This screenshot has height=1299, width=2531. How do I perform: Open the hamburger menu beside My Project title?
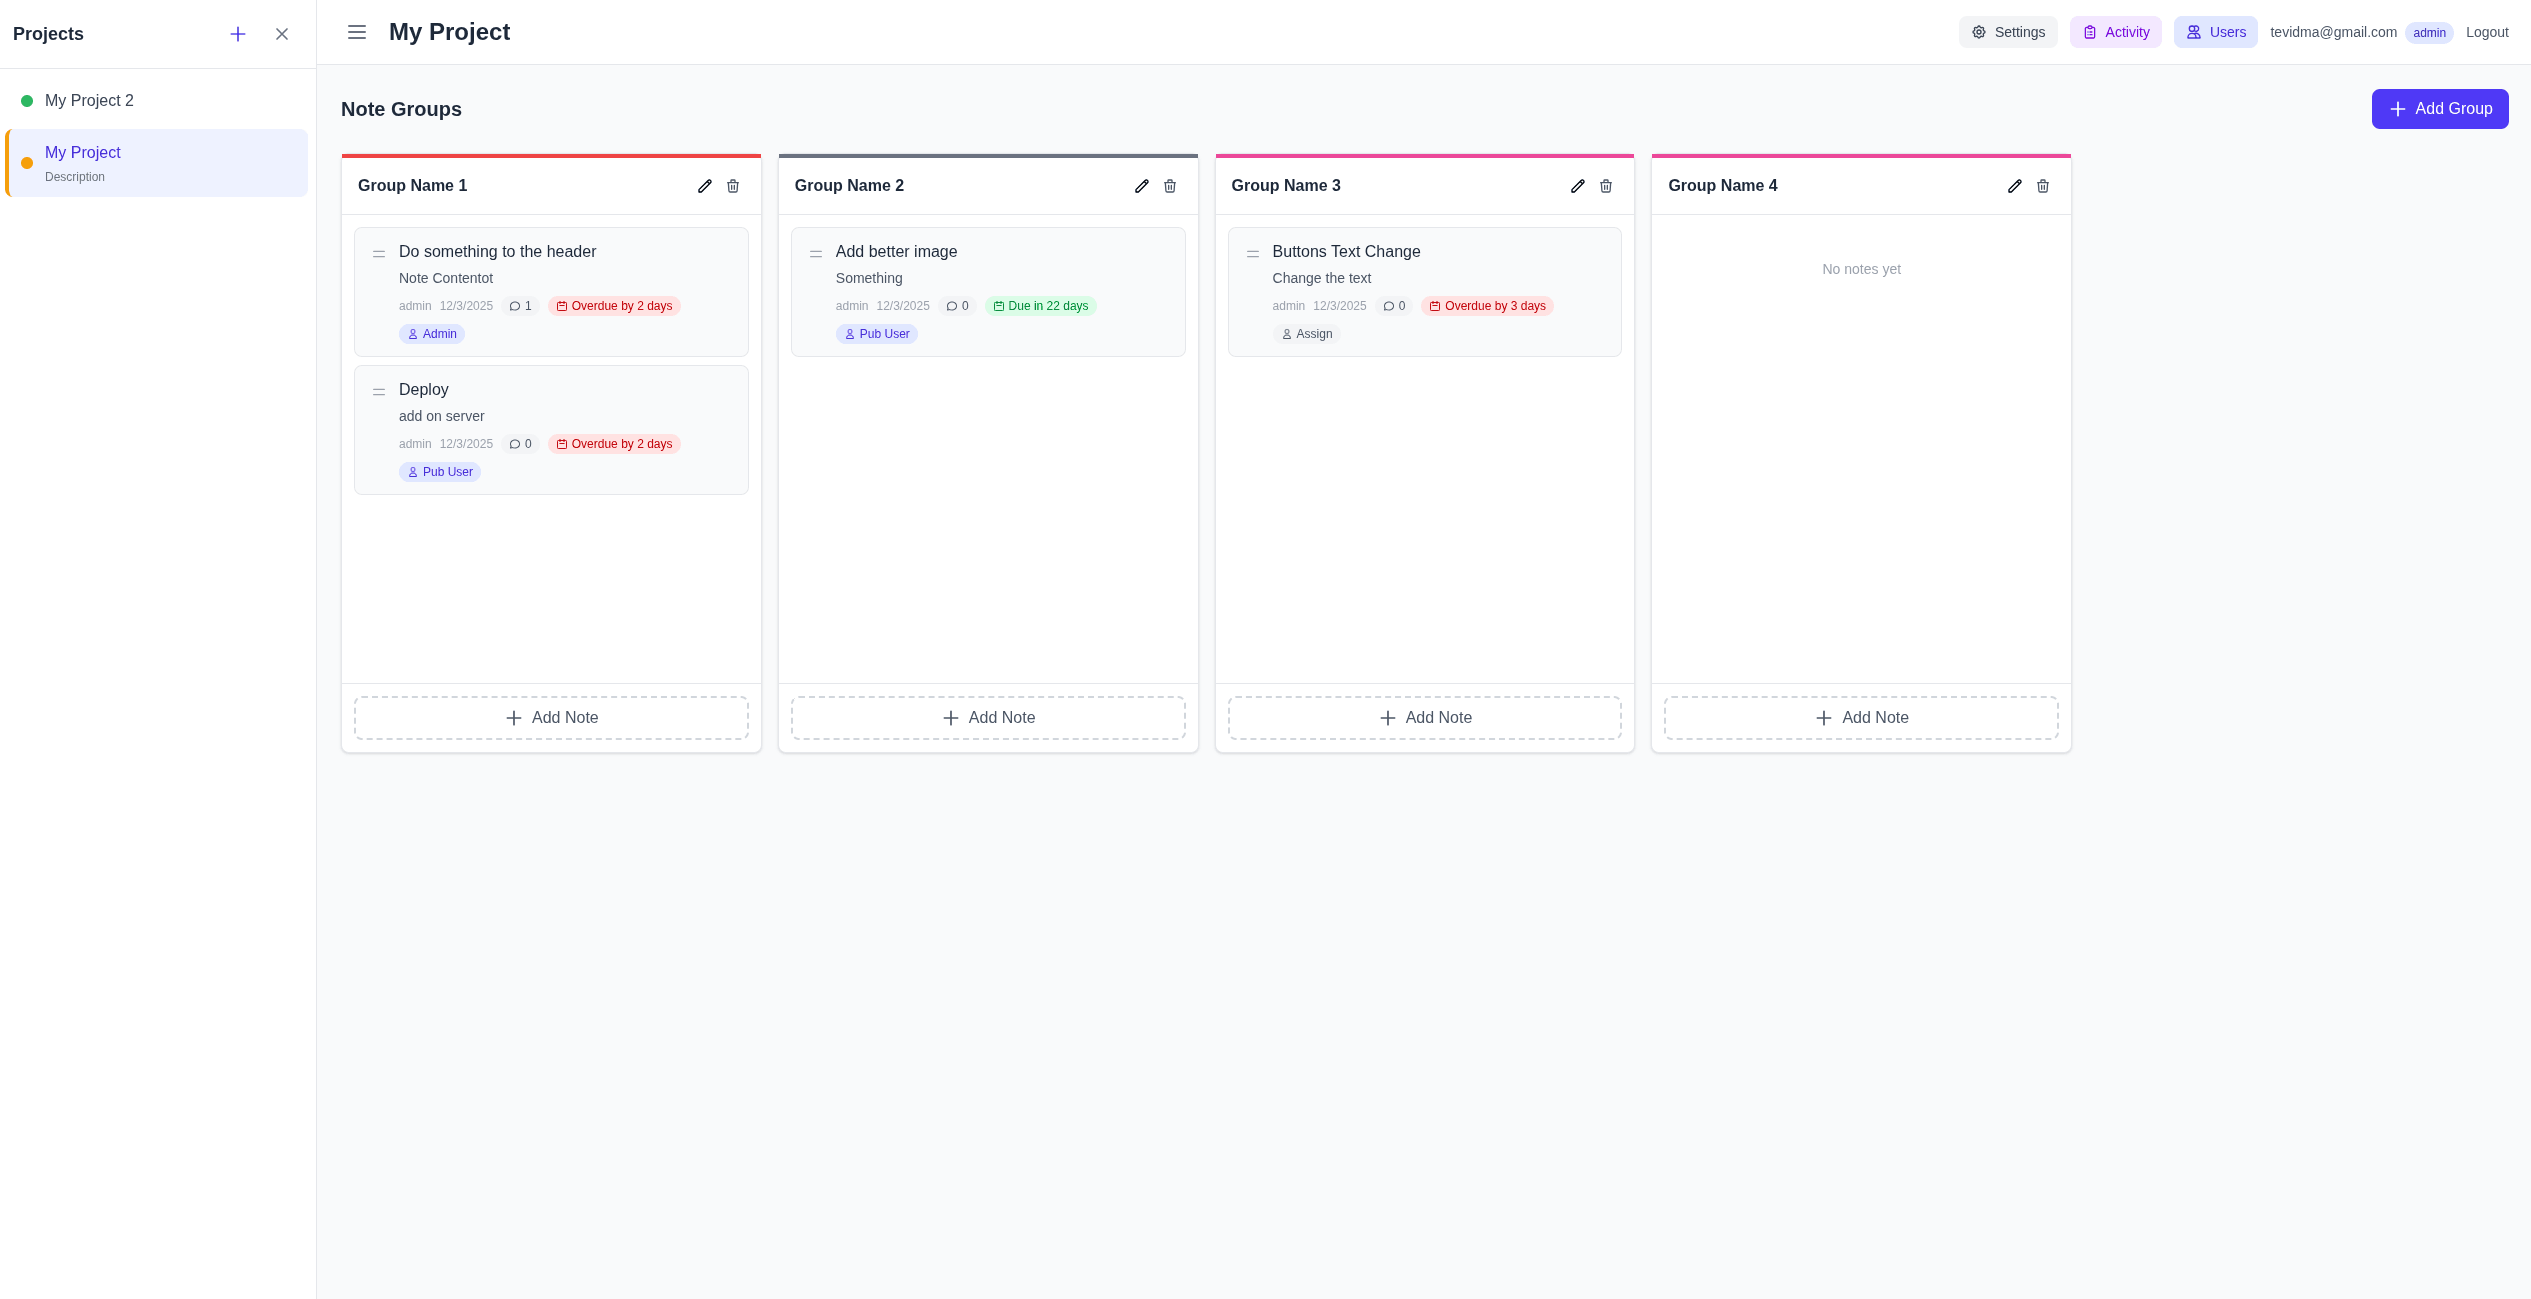pos(356,32)
